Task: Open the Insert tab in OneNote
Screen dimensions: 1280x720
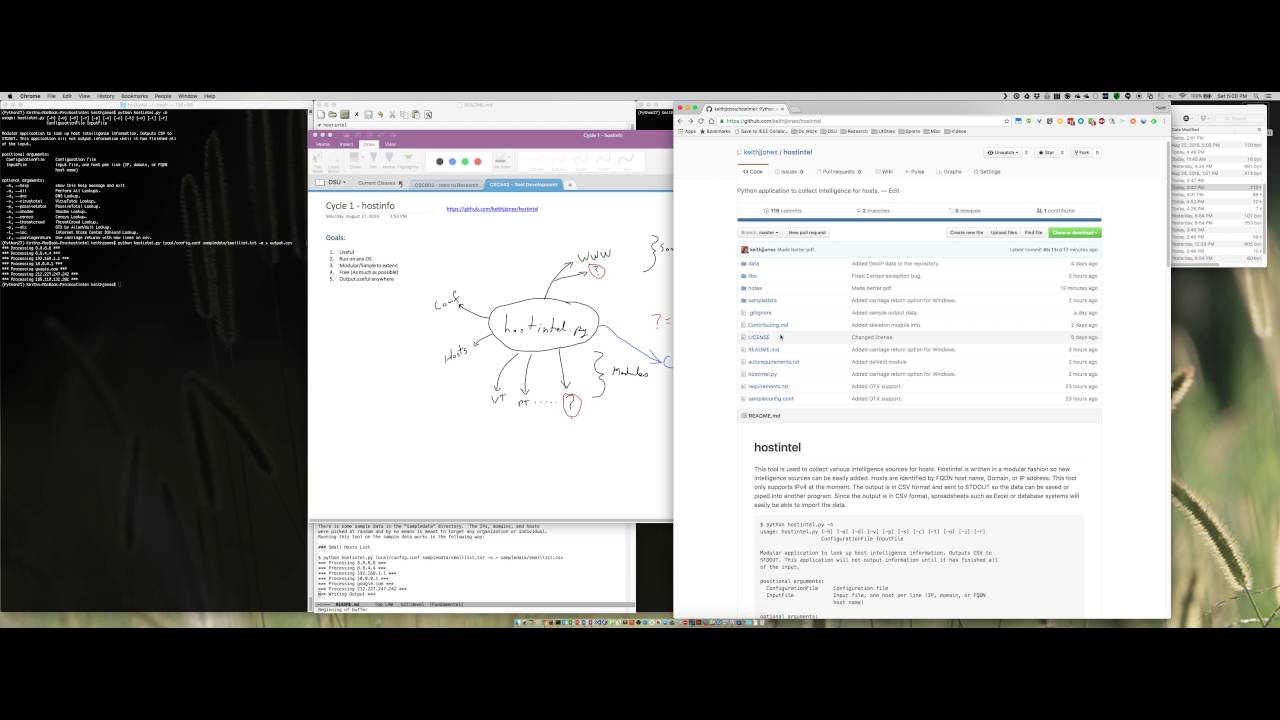Action: (346, 144)
